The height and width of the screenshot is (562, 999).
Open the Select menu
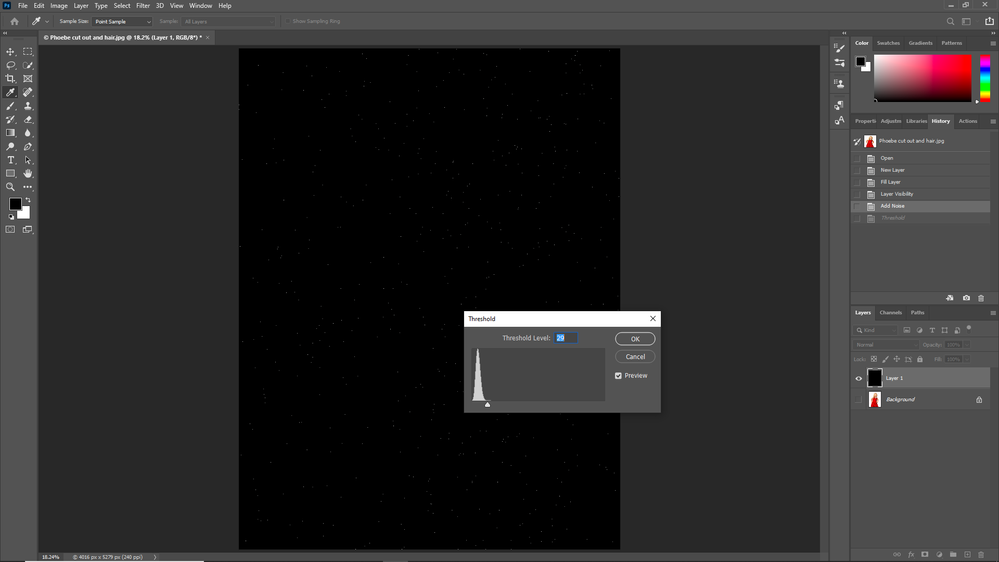pos(122,6)
